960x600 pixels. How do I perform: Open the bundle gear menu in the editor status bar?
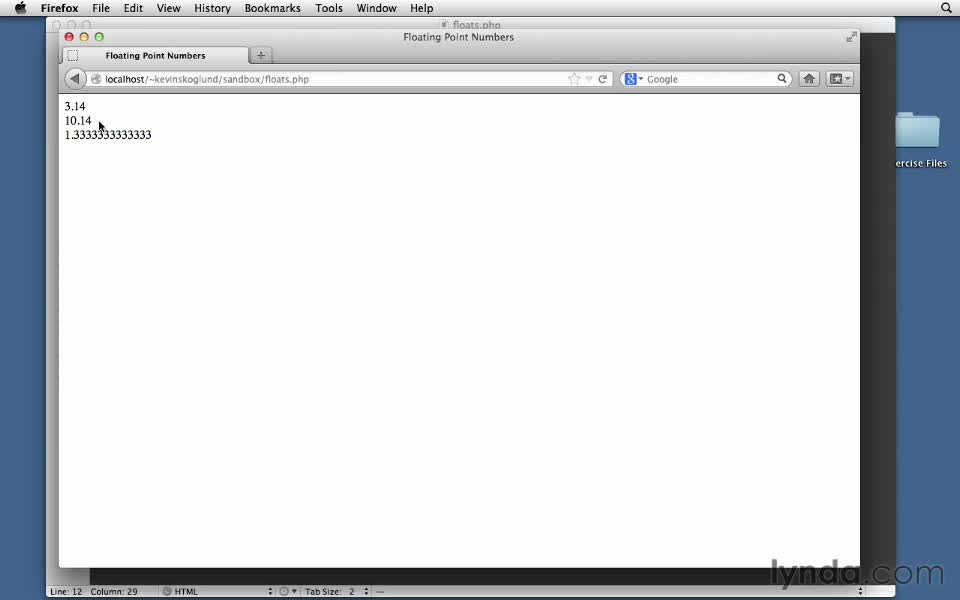tap(288, 591)
